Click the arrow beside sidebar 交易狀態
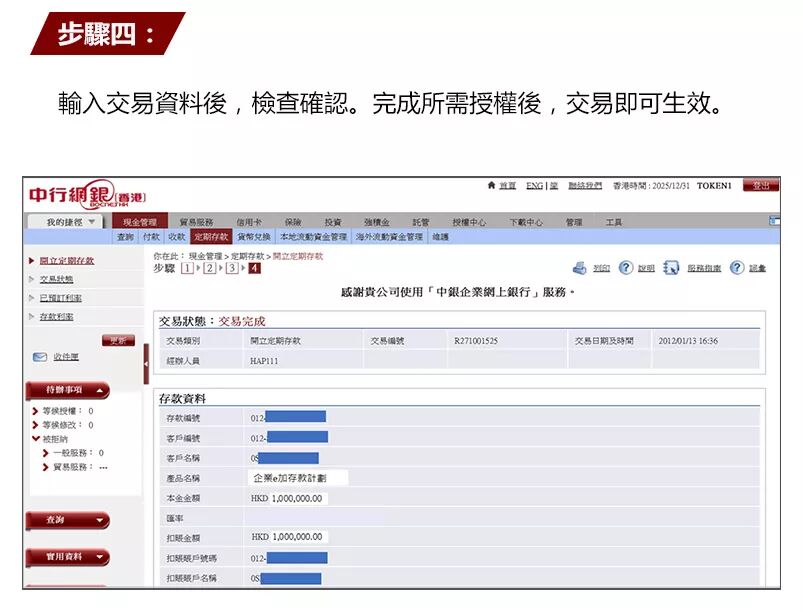Screen dimensions: 803x612 pyautogui.click(x=32, y=279)
